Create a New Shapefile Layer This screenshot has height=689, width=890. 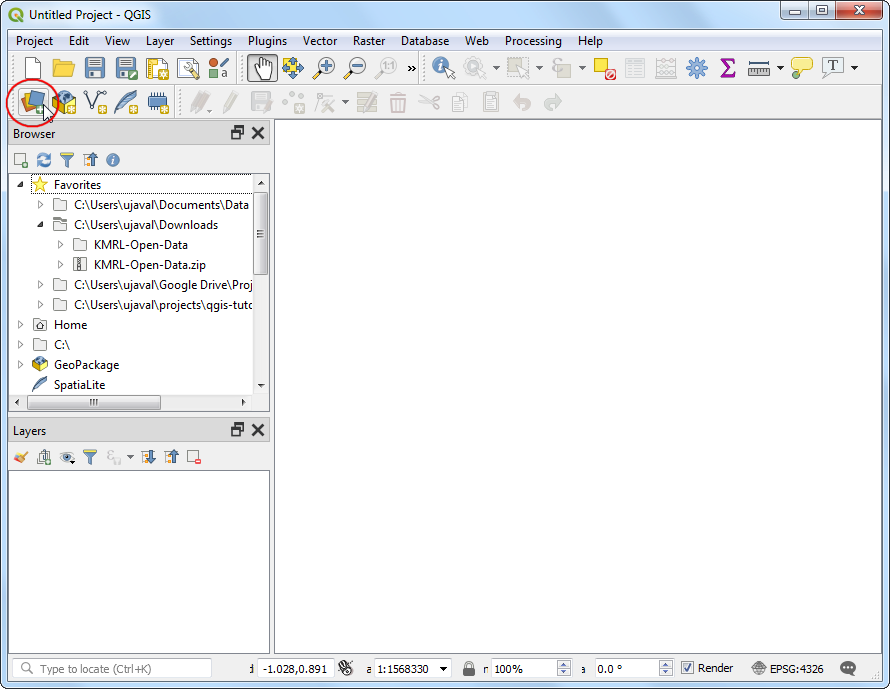pos(95,101)
